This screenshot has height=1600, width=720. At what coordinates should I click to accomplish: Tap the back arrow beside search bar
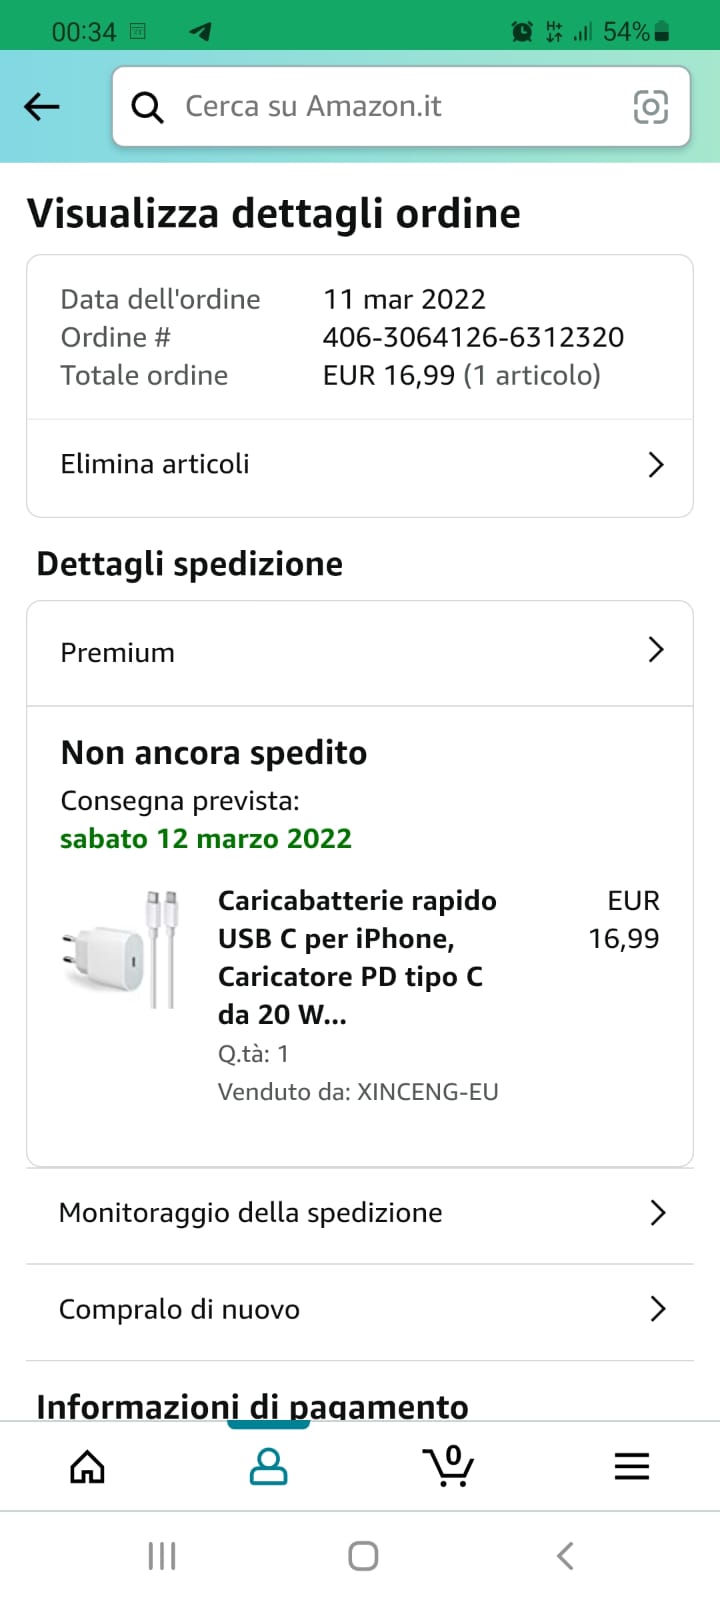(x=42, y=106)
